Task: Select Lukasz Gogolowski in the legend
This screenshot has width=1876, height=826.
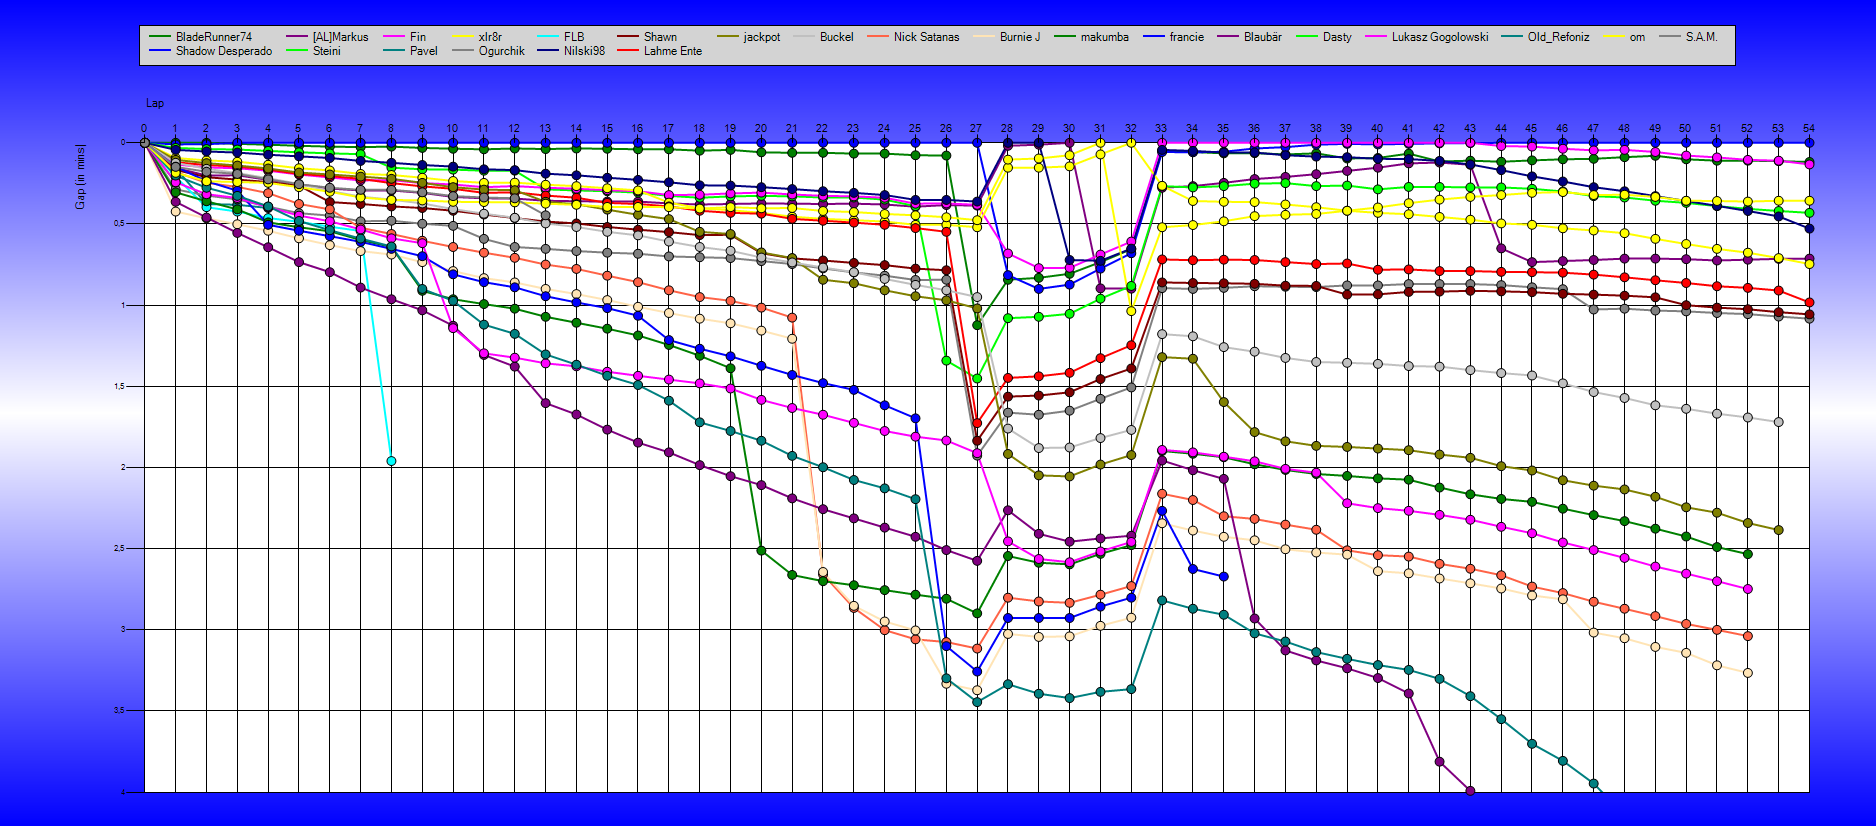Action: click(x=1440, y=37)
